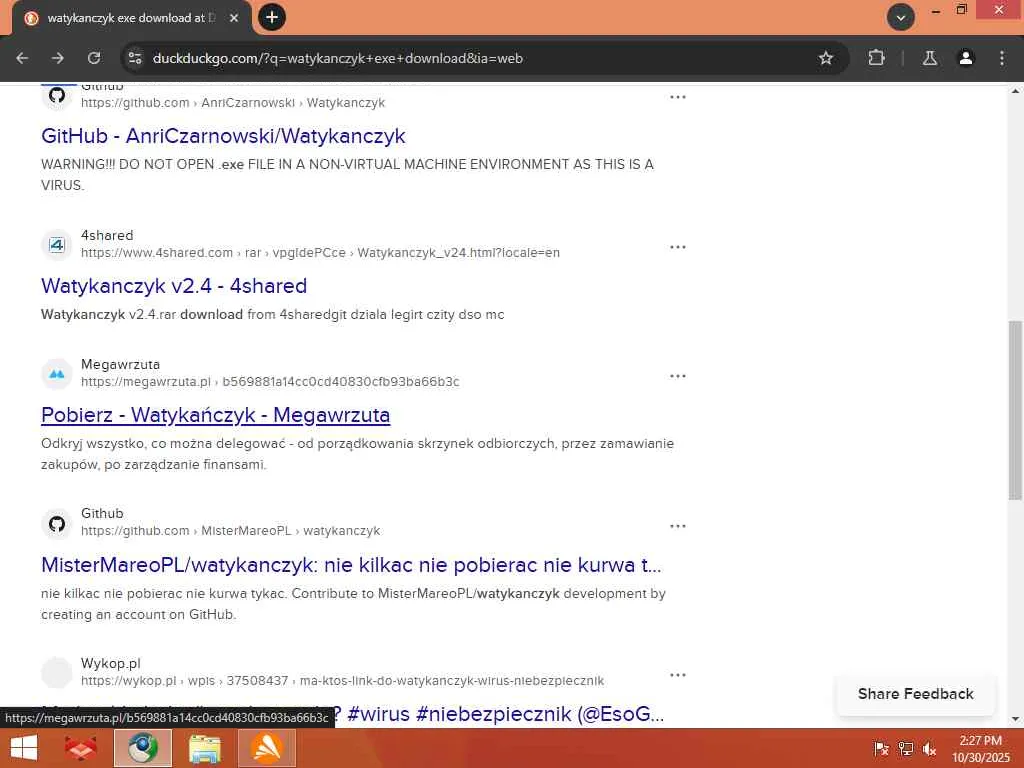
Task: Click the Megawrzuta site name label
Action: coord(120,364)
